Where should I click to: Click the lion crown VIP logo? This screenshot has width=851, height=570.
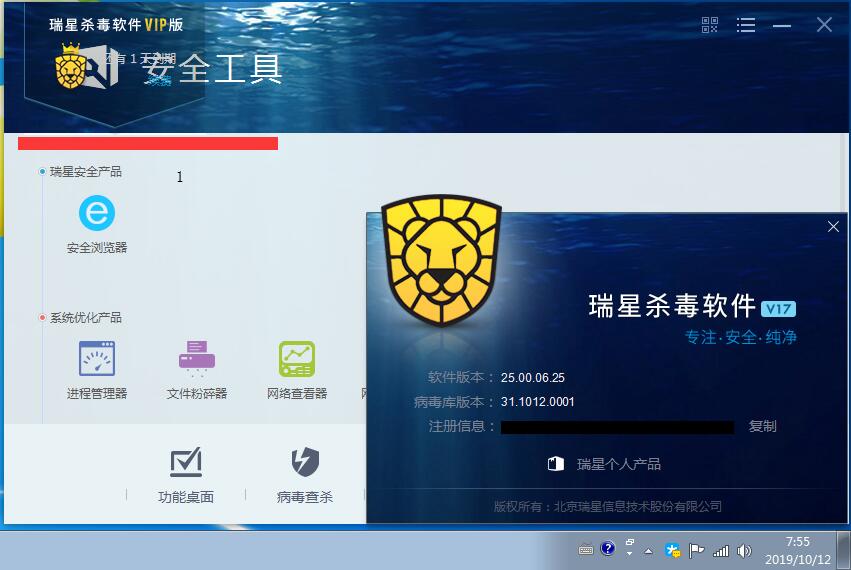click(71, 67)
